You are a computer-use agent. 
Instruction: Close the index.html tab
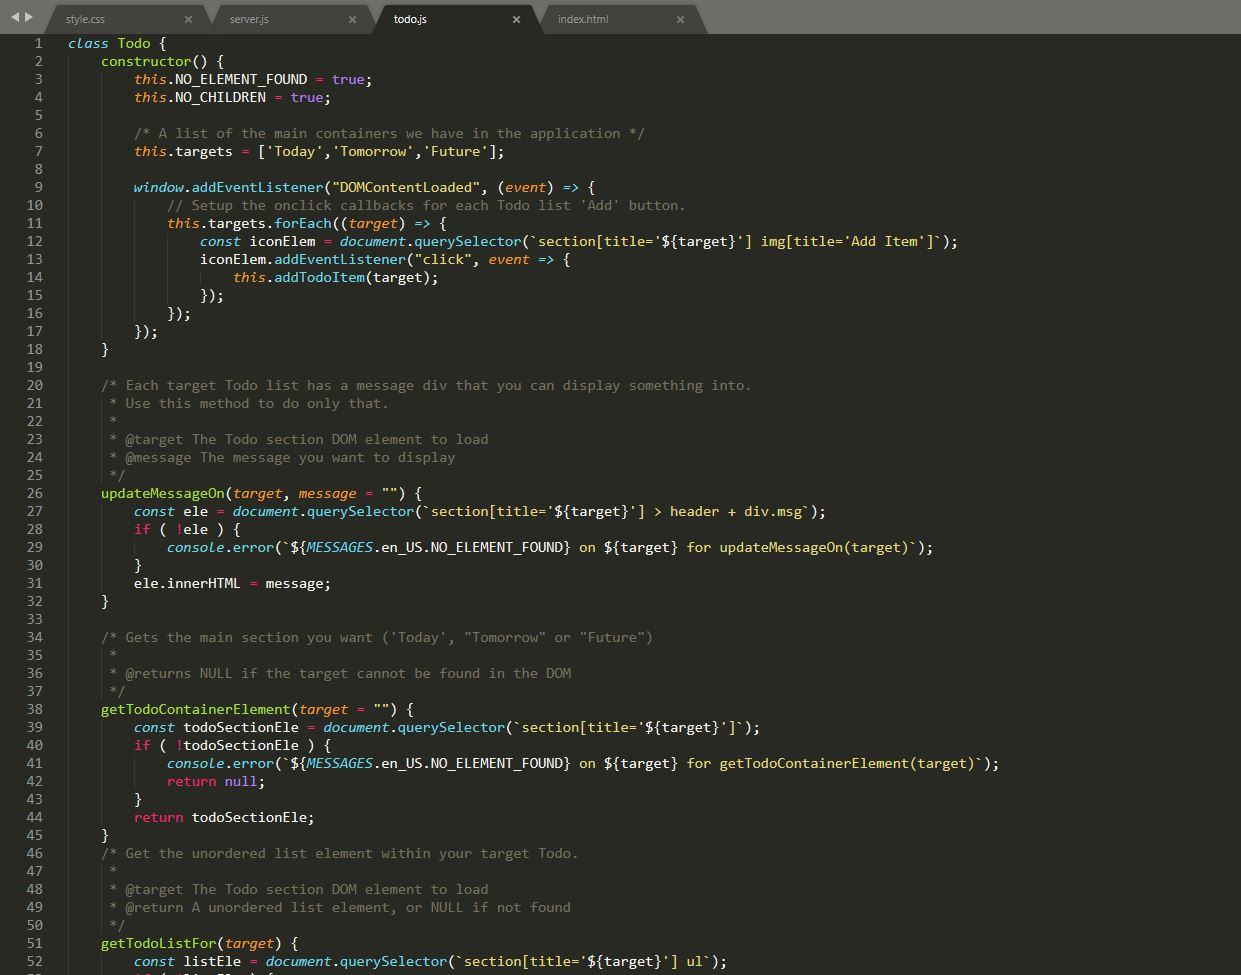[680, 19]
